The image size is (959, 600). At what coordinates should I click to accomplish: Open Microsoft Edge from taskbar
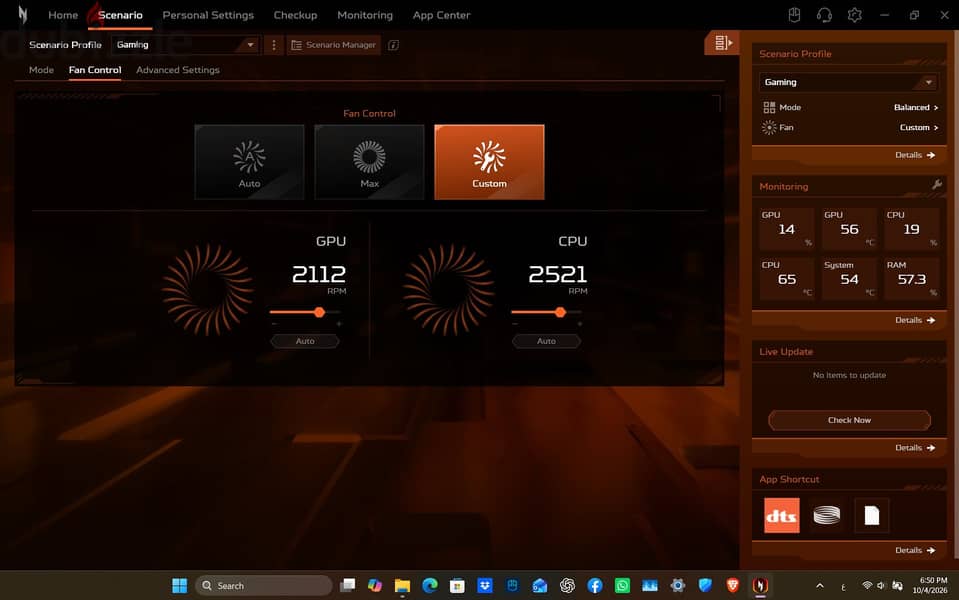(429, 585)
